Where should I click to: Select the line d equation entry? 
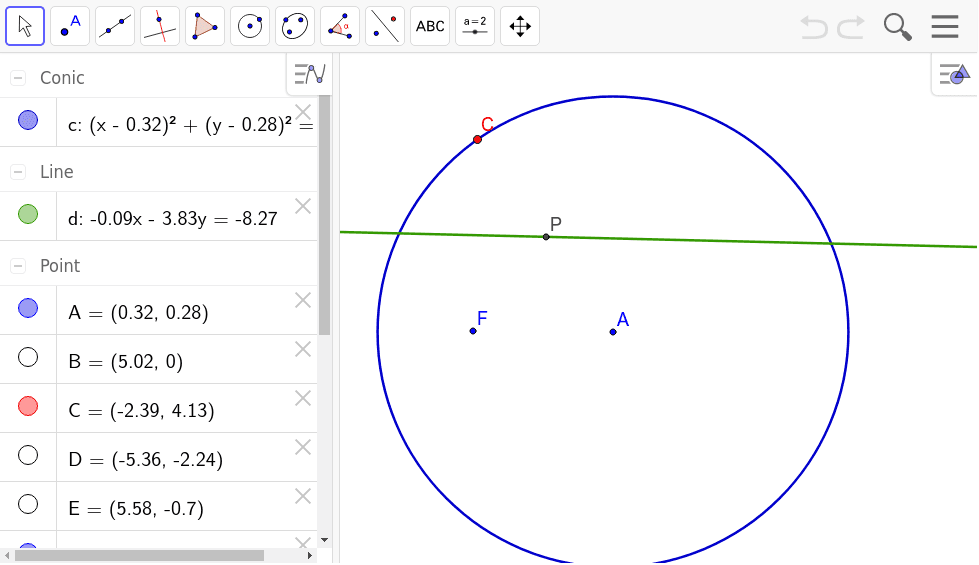pos(187,217)
